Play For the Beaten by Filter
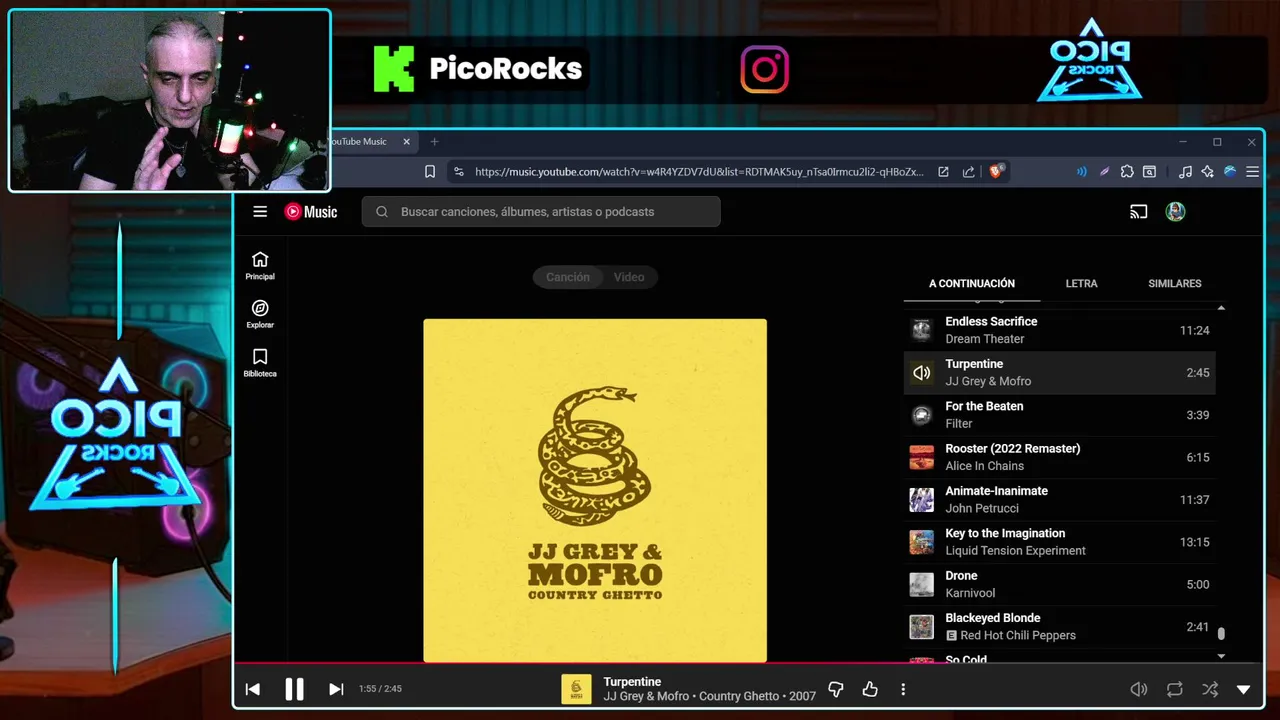Screen dimensions: 1280x720 coord(1059,415)
